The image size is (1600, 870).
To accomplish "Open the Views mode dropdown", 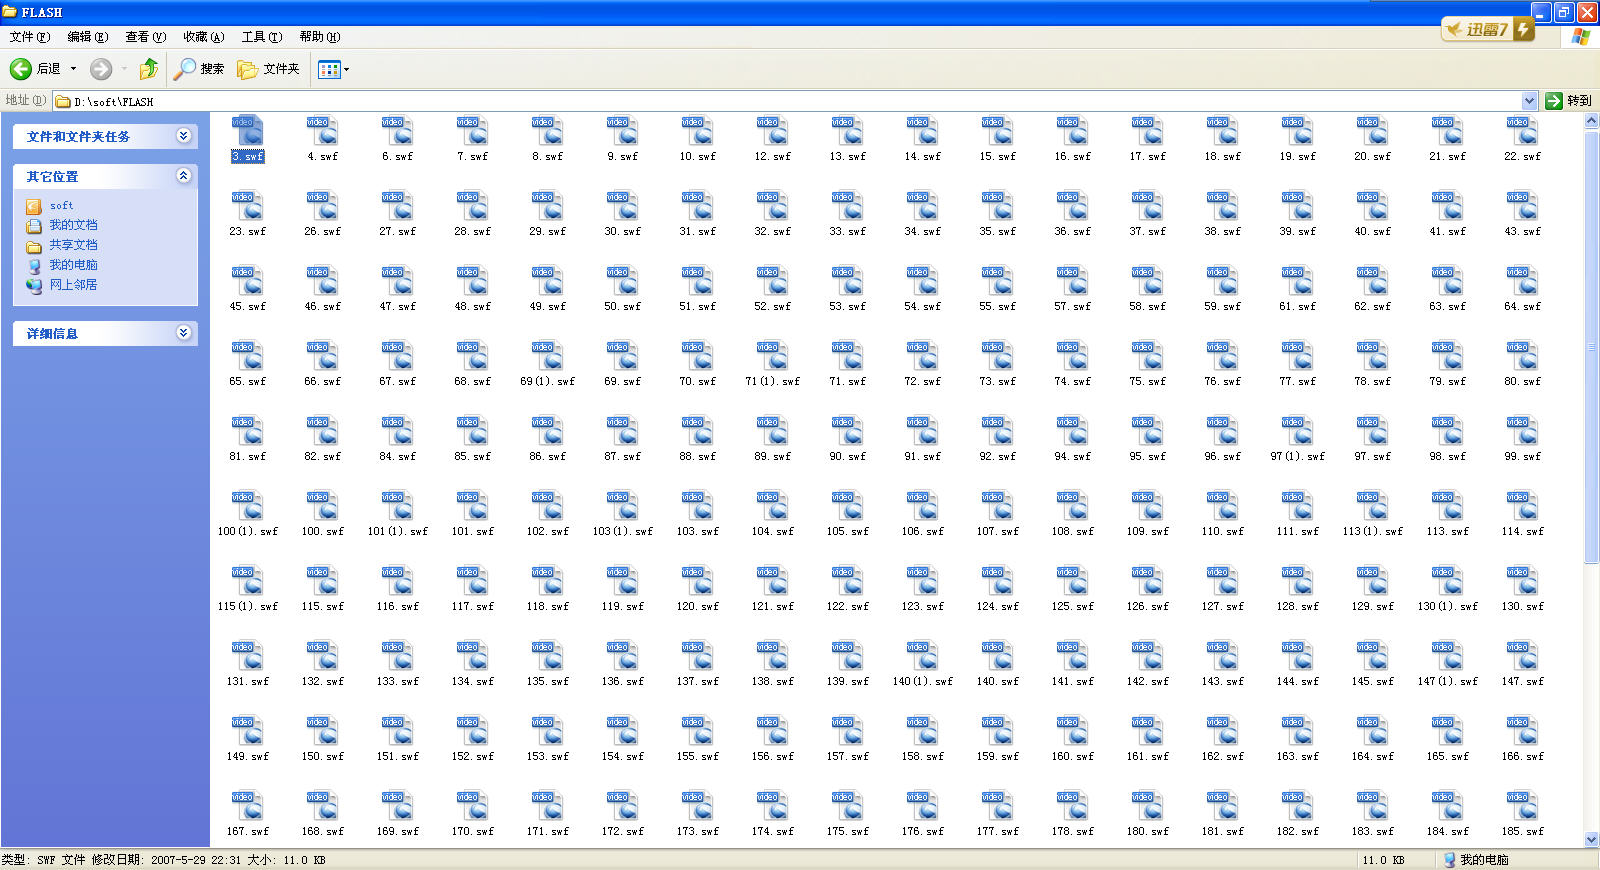I will pos(333,69).
